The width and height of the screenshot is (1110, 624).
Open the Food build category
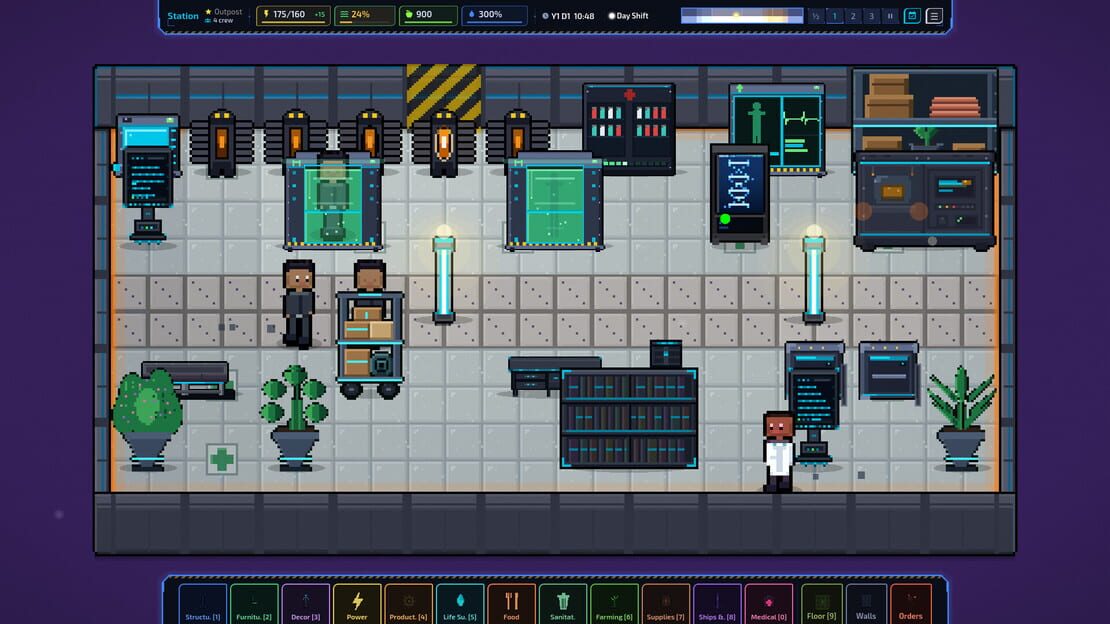[x=511, y=604]
